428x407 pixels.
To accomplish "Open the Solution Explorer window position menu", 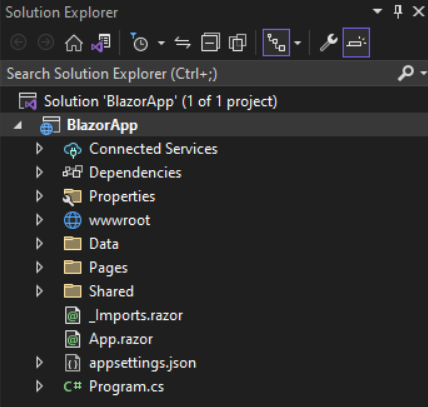I will coord(377,12).
